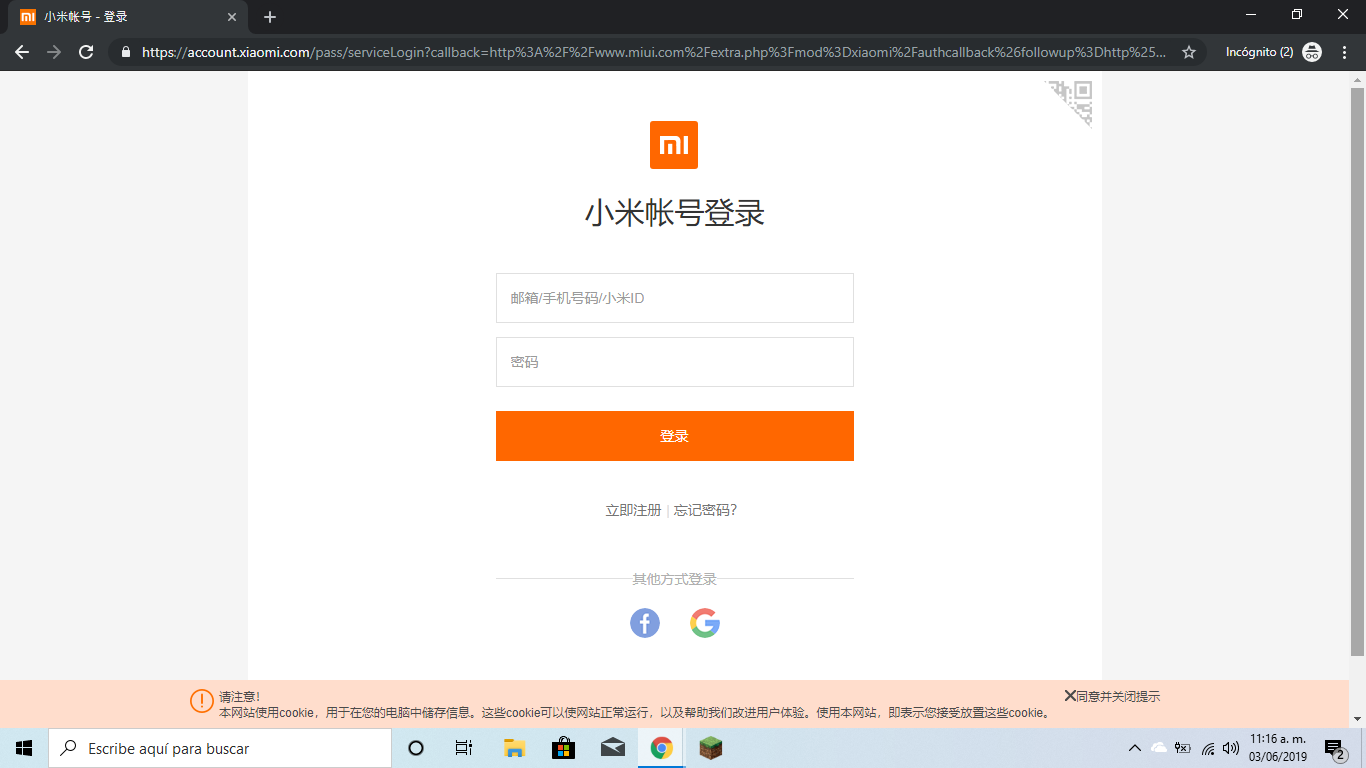The image size is (1366, 768).
Task: Open Microsoft Store from the taskbar
Action: click(x=563, y=748)
